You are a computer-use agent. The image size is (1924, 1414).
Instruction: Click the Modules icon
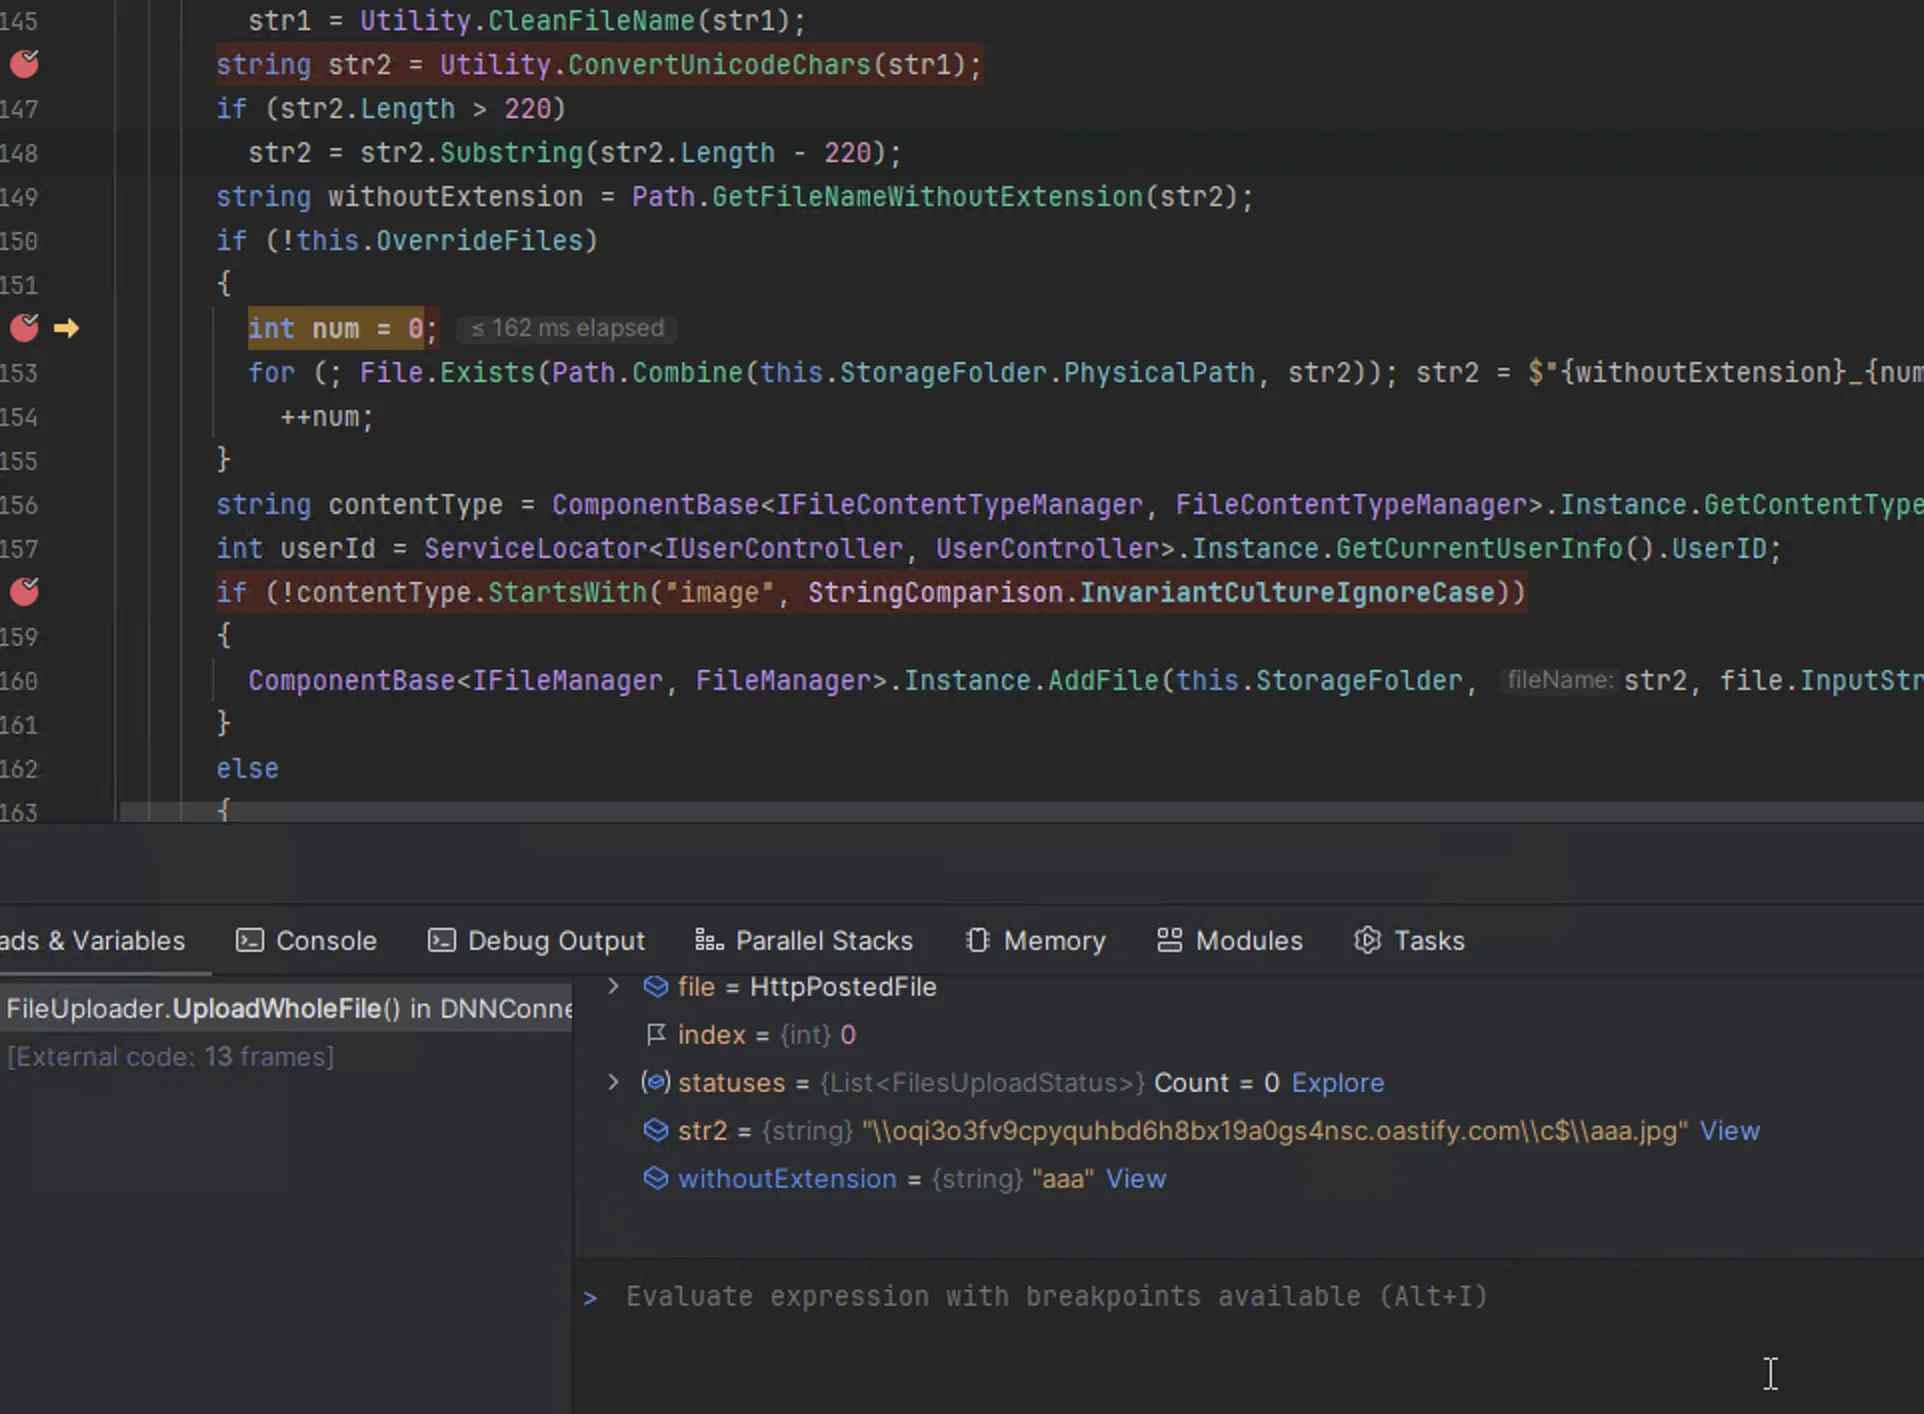[1169, 941]
